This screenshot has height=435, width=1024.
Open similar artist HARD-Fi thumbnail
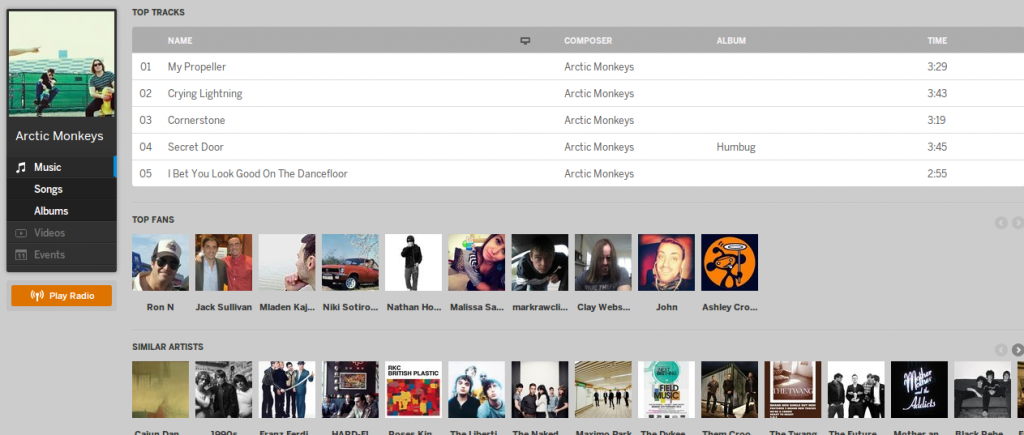(x=350, y=390)
